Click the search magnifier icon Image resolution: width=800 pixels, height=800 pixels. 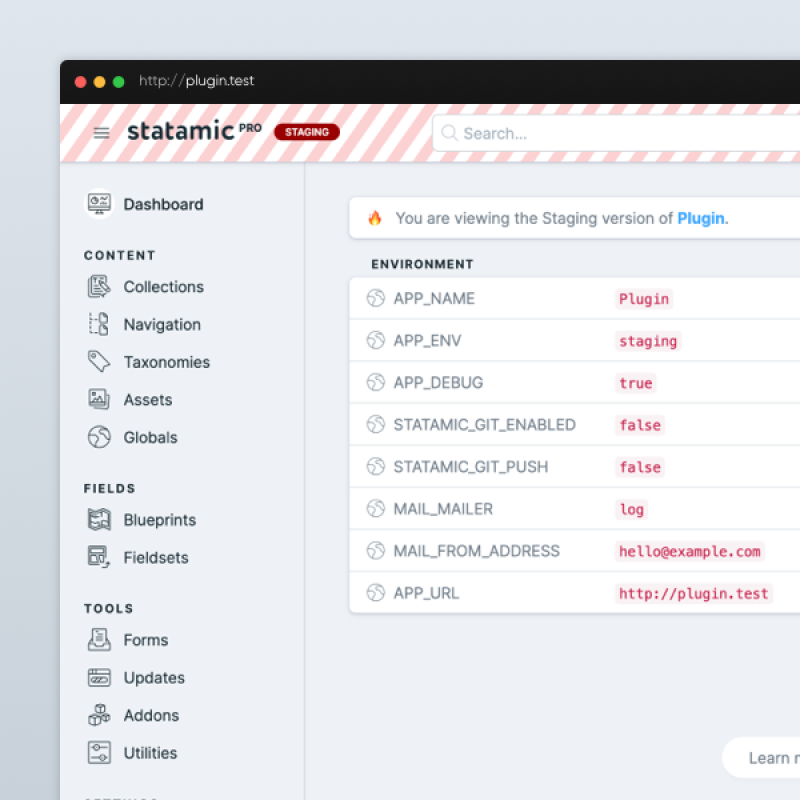click(x=449, y=133)
